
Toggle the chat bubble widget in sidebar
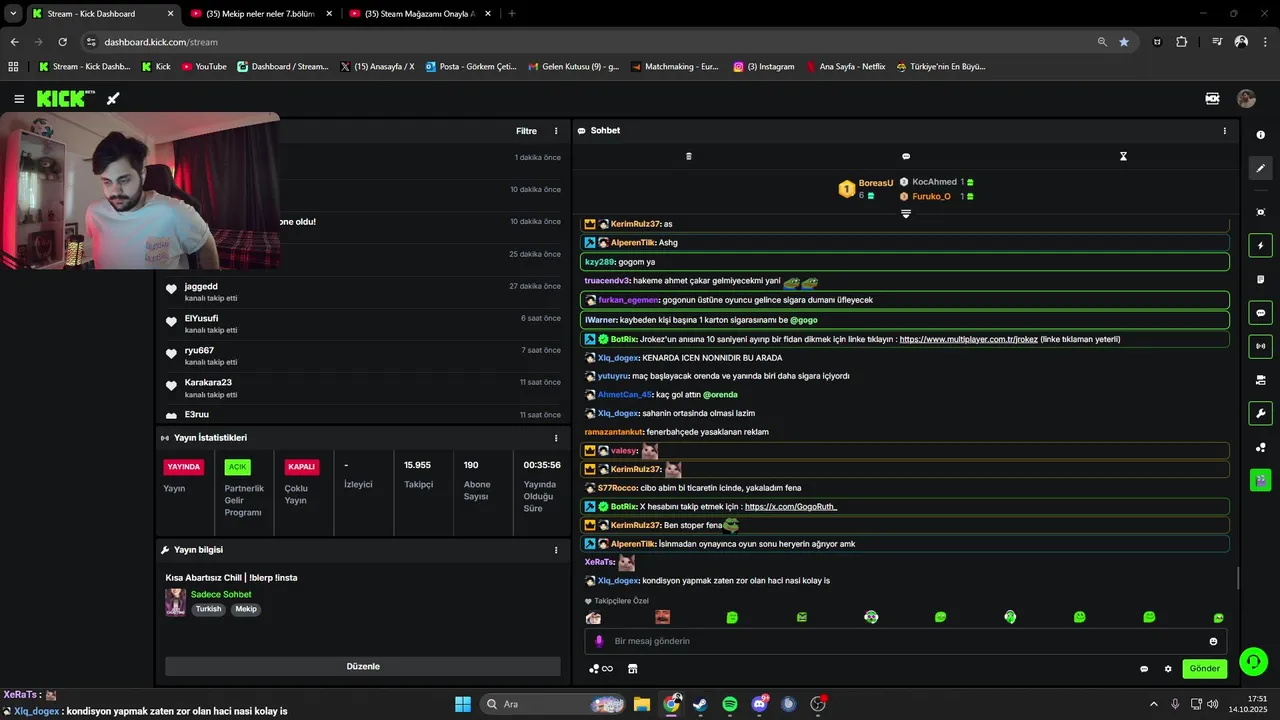(x=1260, y=313)
